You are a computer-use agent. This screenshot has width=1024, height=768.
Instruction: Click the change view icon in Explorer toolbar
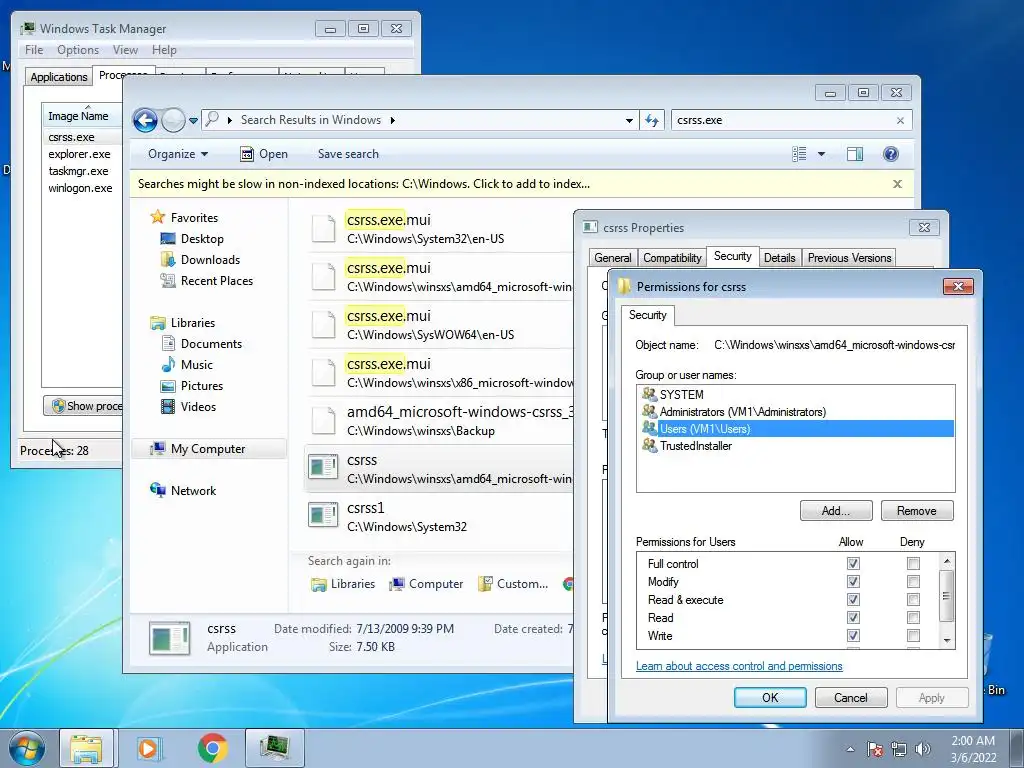pos(799,154)
